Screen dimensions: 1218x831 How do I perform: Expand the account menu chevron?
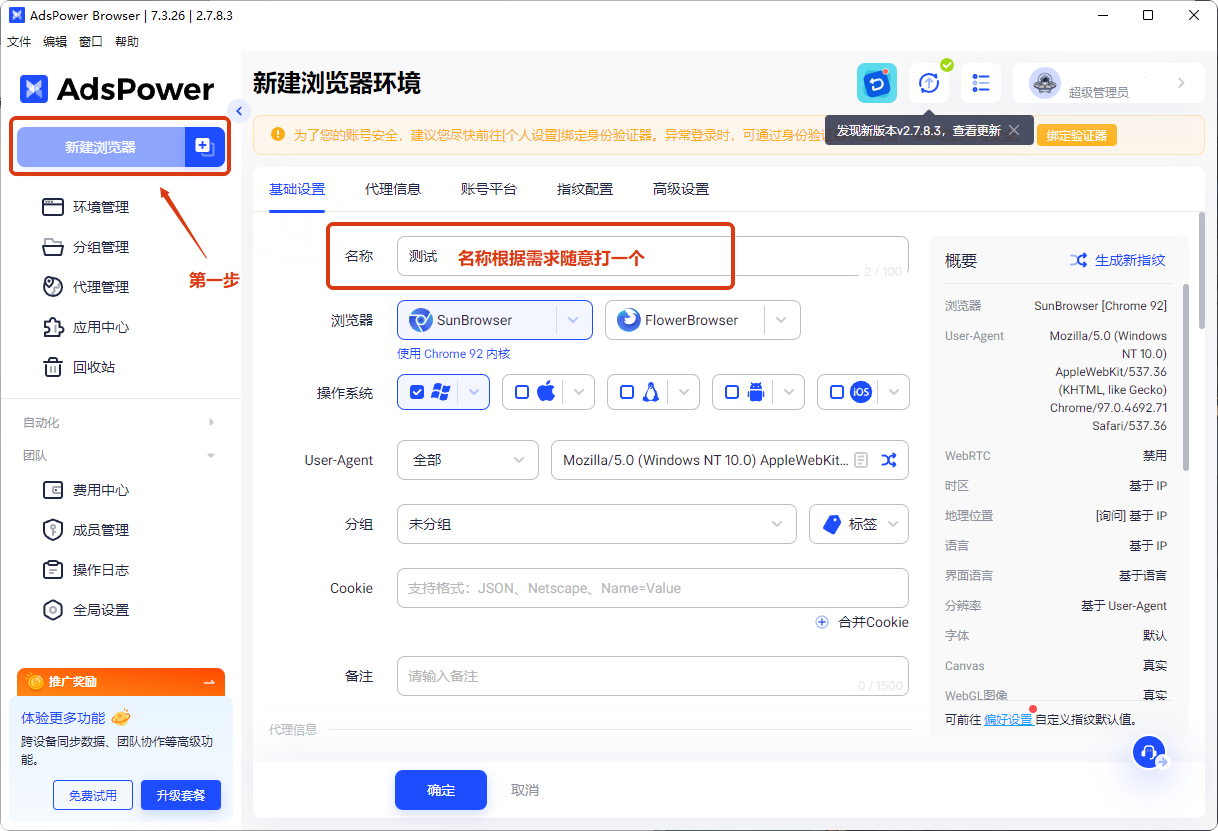[x=1181, y=83]
